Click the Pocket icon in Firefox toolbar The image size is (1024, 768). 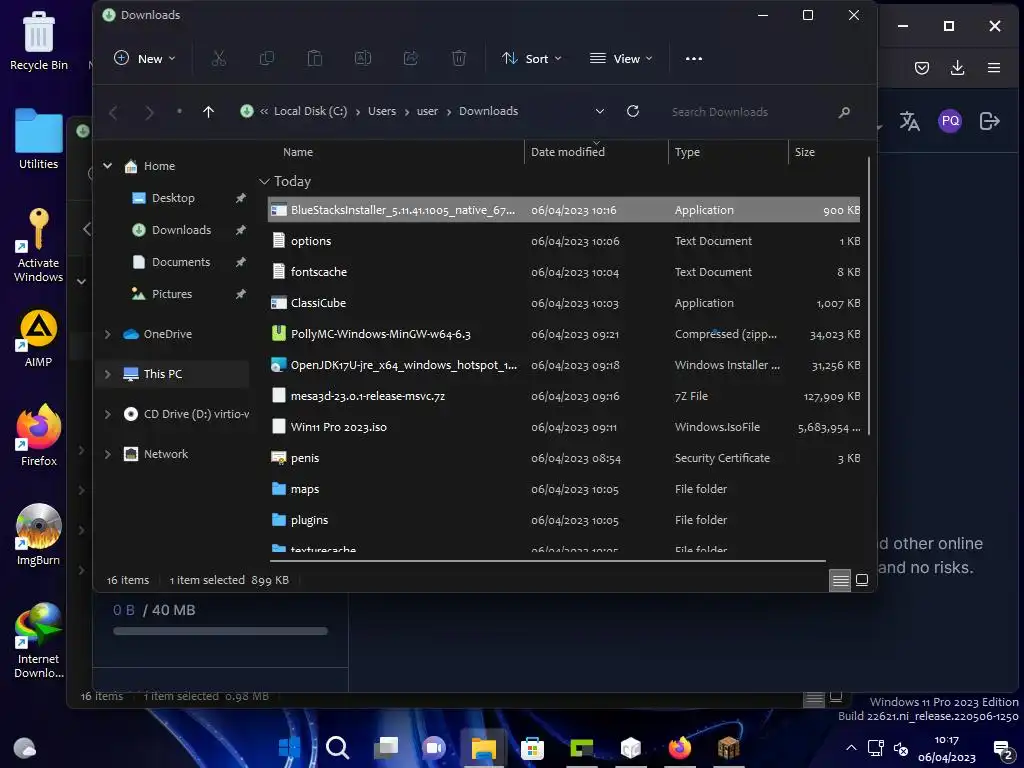pos(921,68)
